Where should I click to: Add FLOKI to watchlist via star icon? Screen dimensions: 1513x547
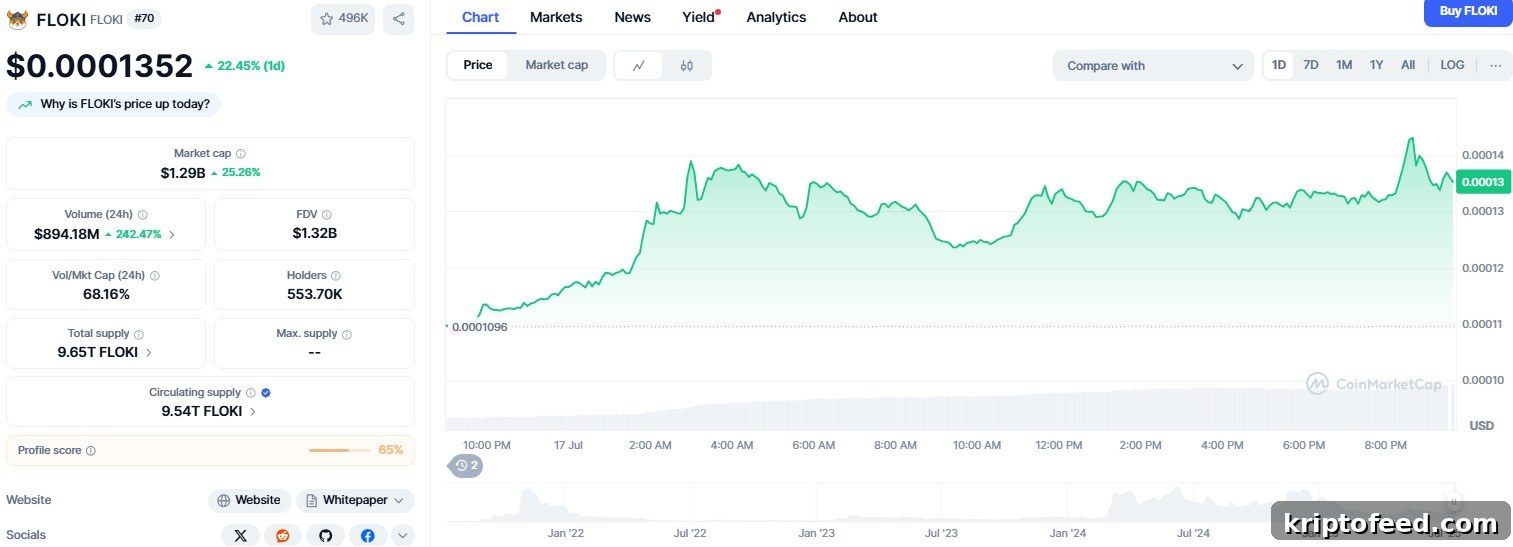pos(343,19)
